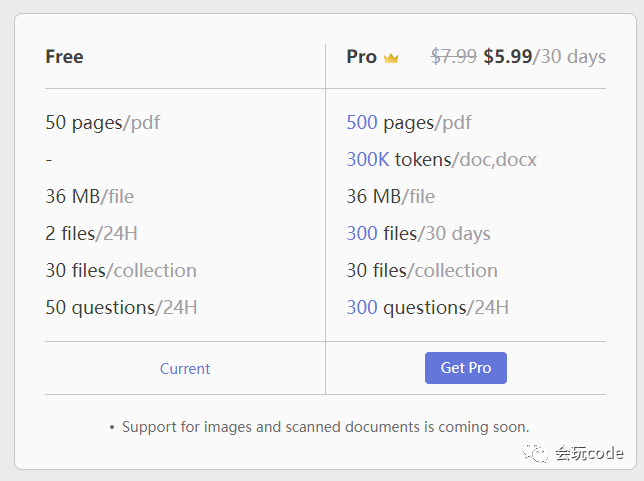Click the Current plan link
This screenshot has height=481, width=644.
[x=185, y=369]
